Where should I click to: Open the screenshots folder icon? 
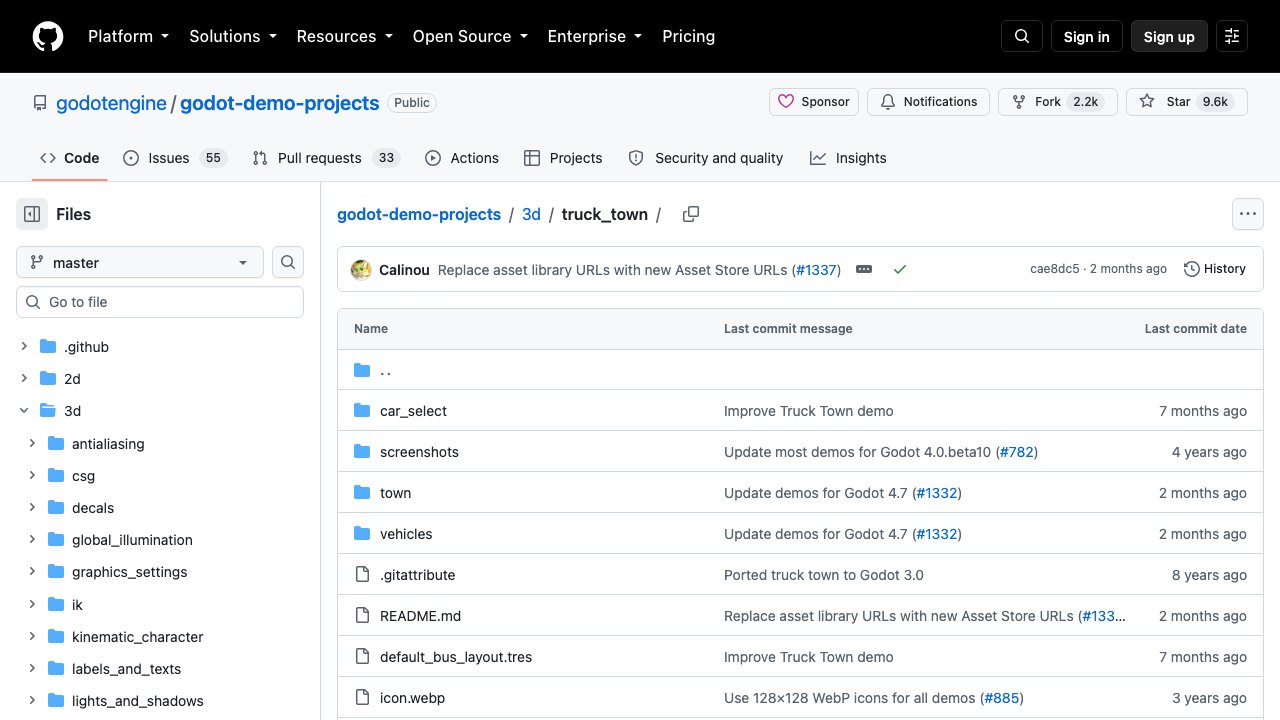click(362, 452)
